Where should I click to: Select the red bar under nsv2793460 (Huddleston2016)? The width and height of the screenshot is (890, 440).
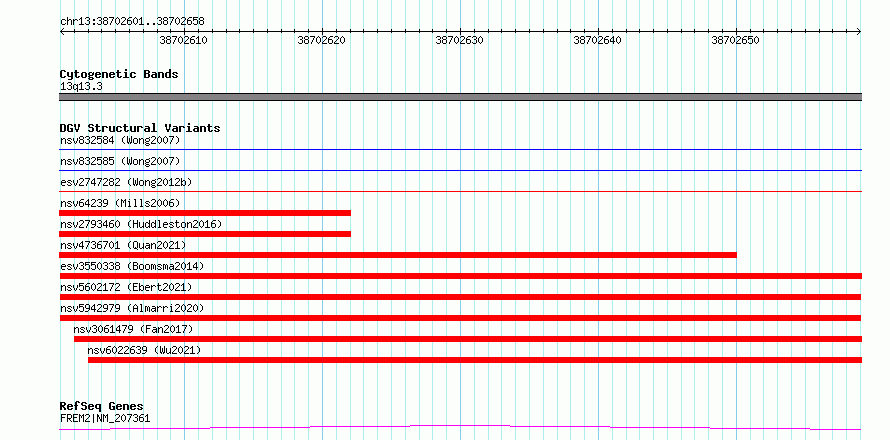click(205, 234)
